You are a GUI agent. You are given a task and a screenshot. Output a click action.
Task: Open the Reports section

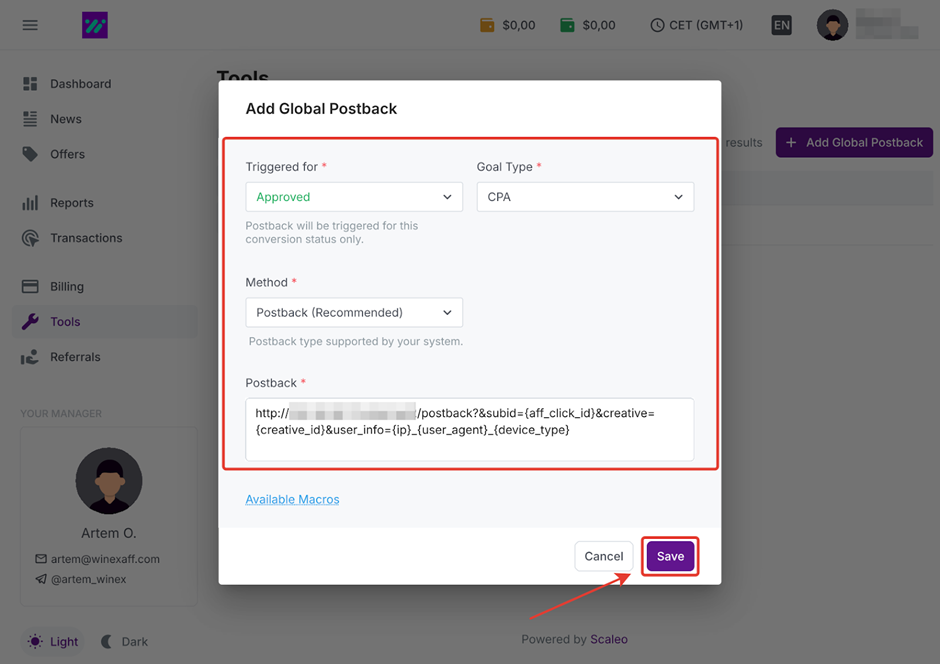[71, 203]
